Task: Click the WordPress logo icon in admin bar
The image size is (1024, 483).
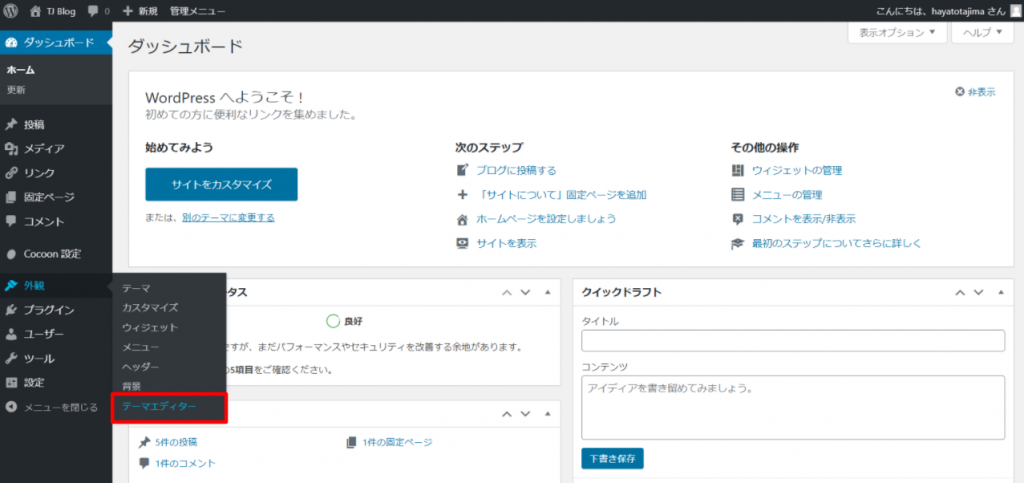Action: pyautogui.click(x=10, y=10)
